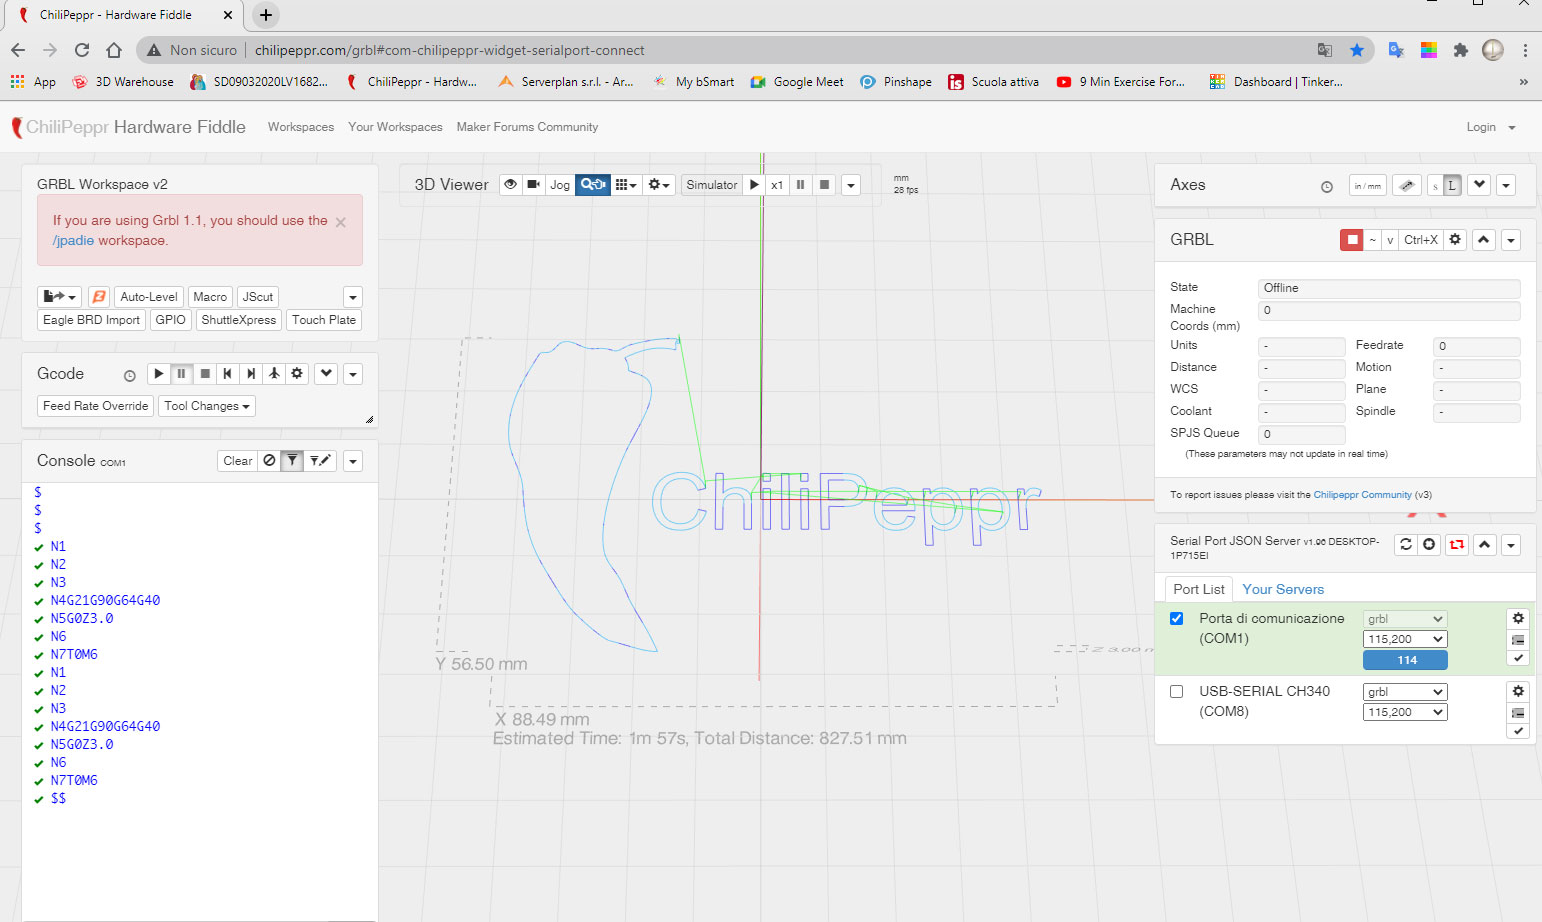The image size is (1542, 922).
Task: Click the Gcode airplane icon
Action: tap(274, 374)
